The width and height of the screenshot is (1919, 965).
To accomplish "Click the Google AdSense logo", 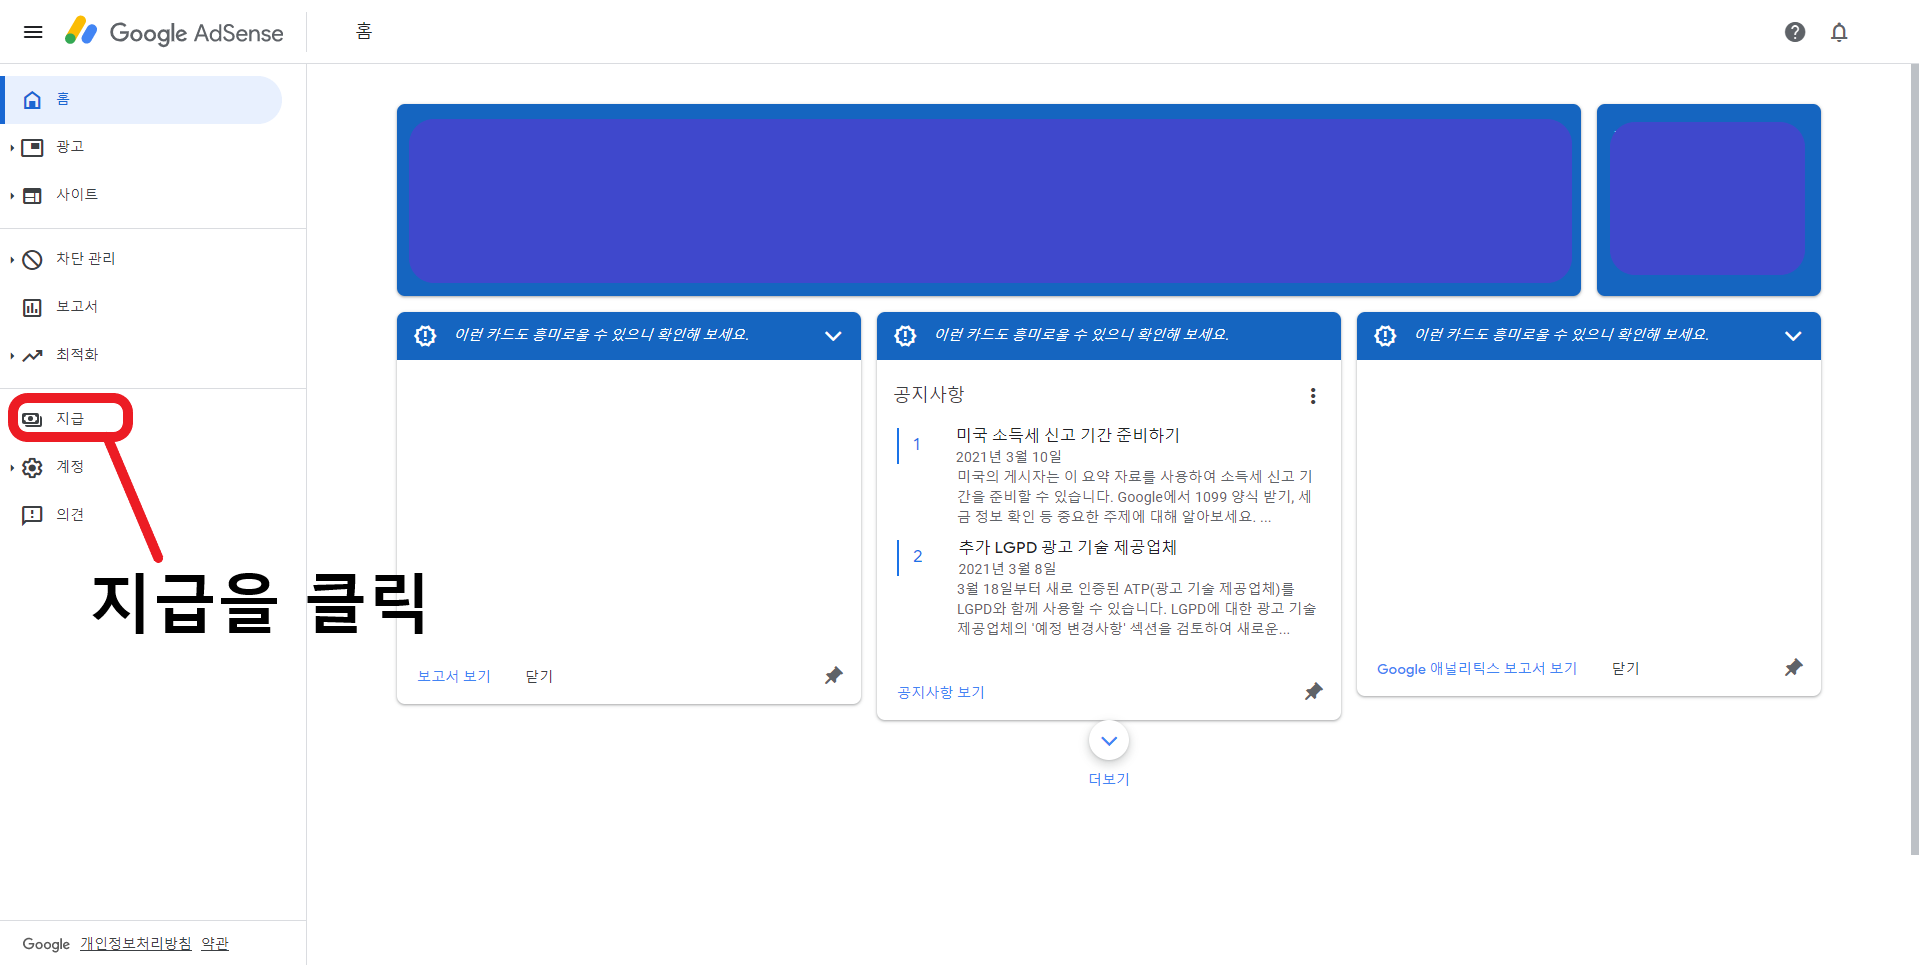I will [x=174, y=32].
